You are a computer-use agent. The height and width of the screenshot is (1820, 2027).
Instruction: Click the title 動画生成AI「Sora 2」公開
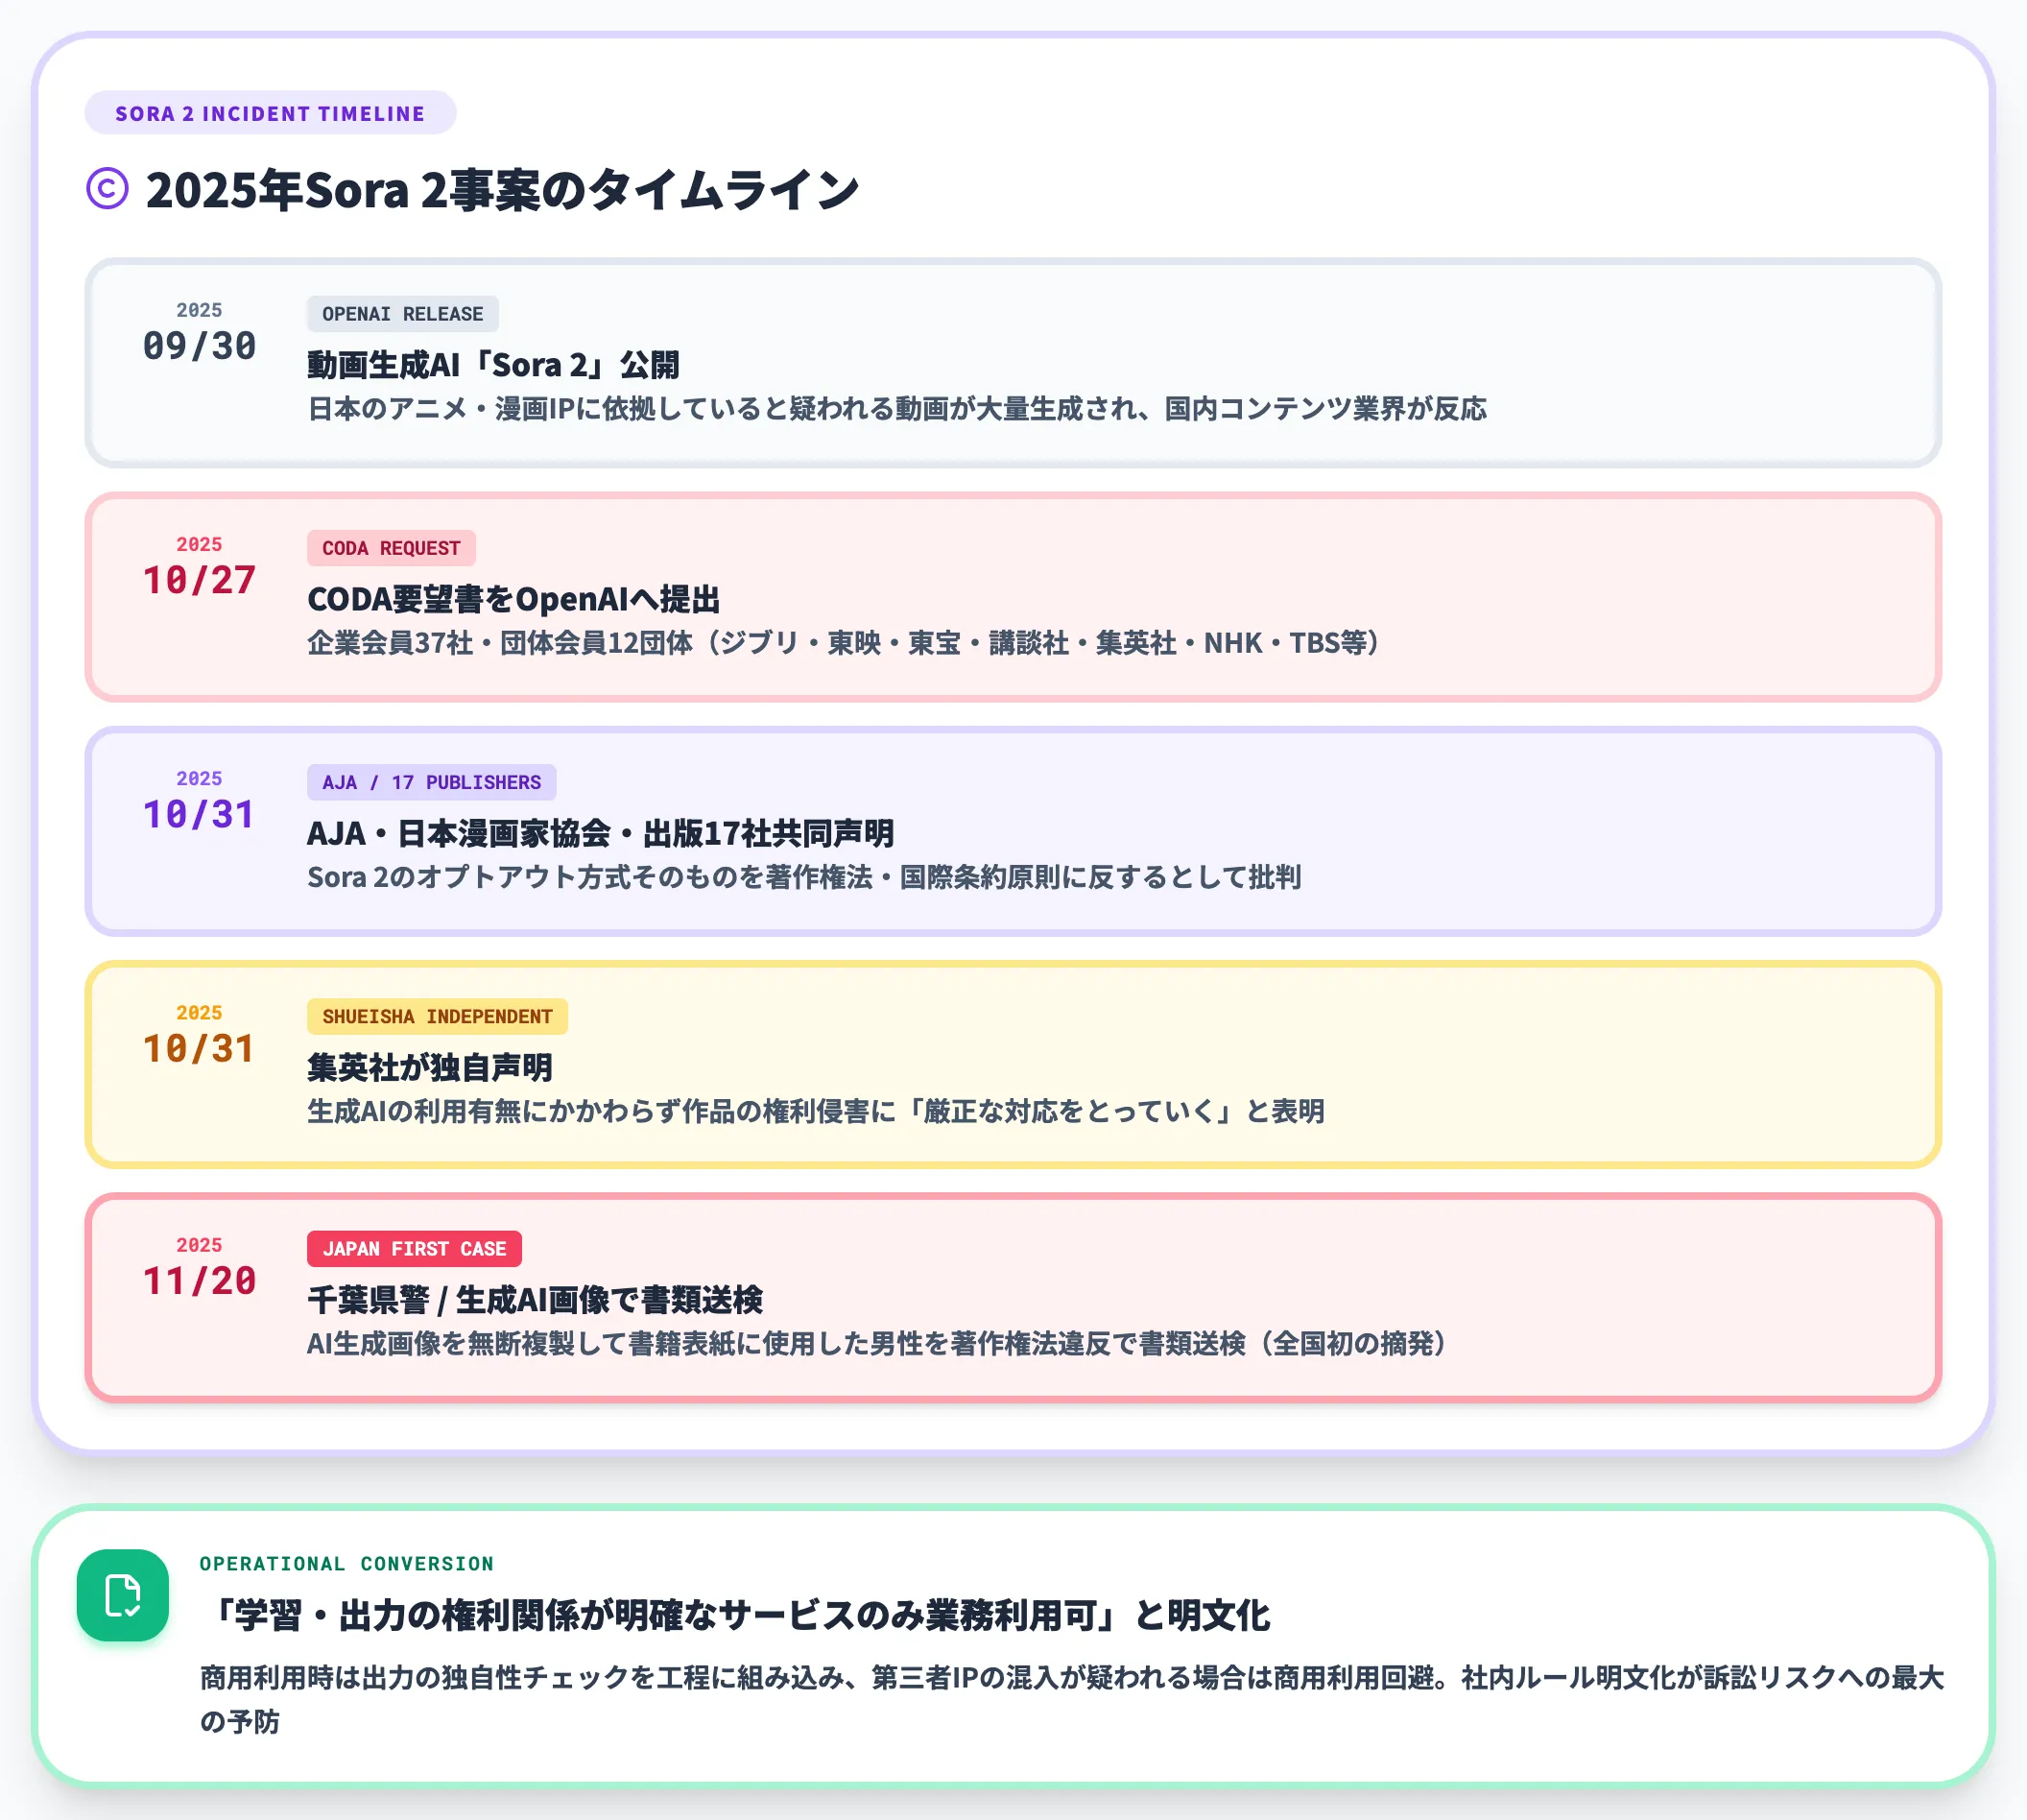click(x=493, y=365)
